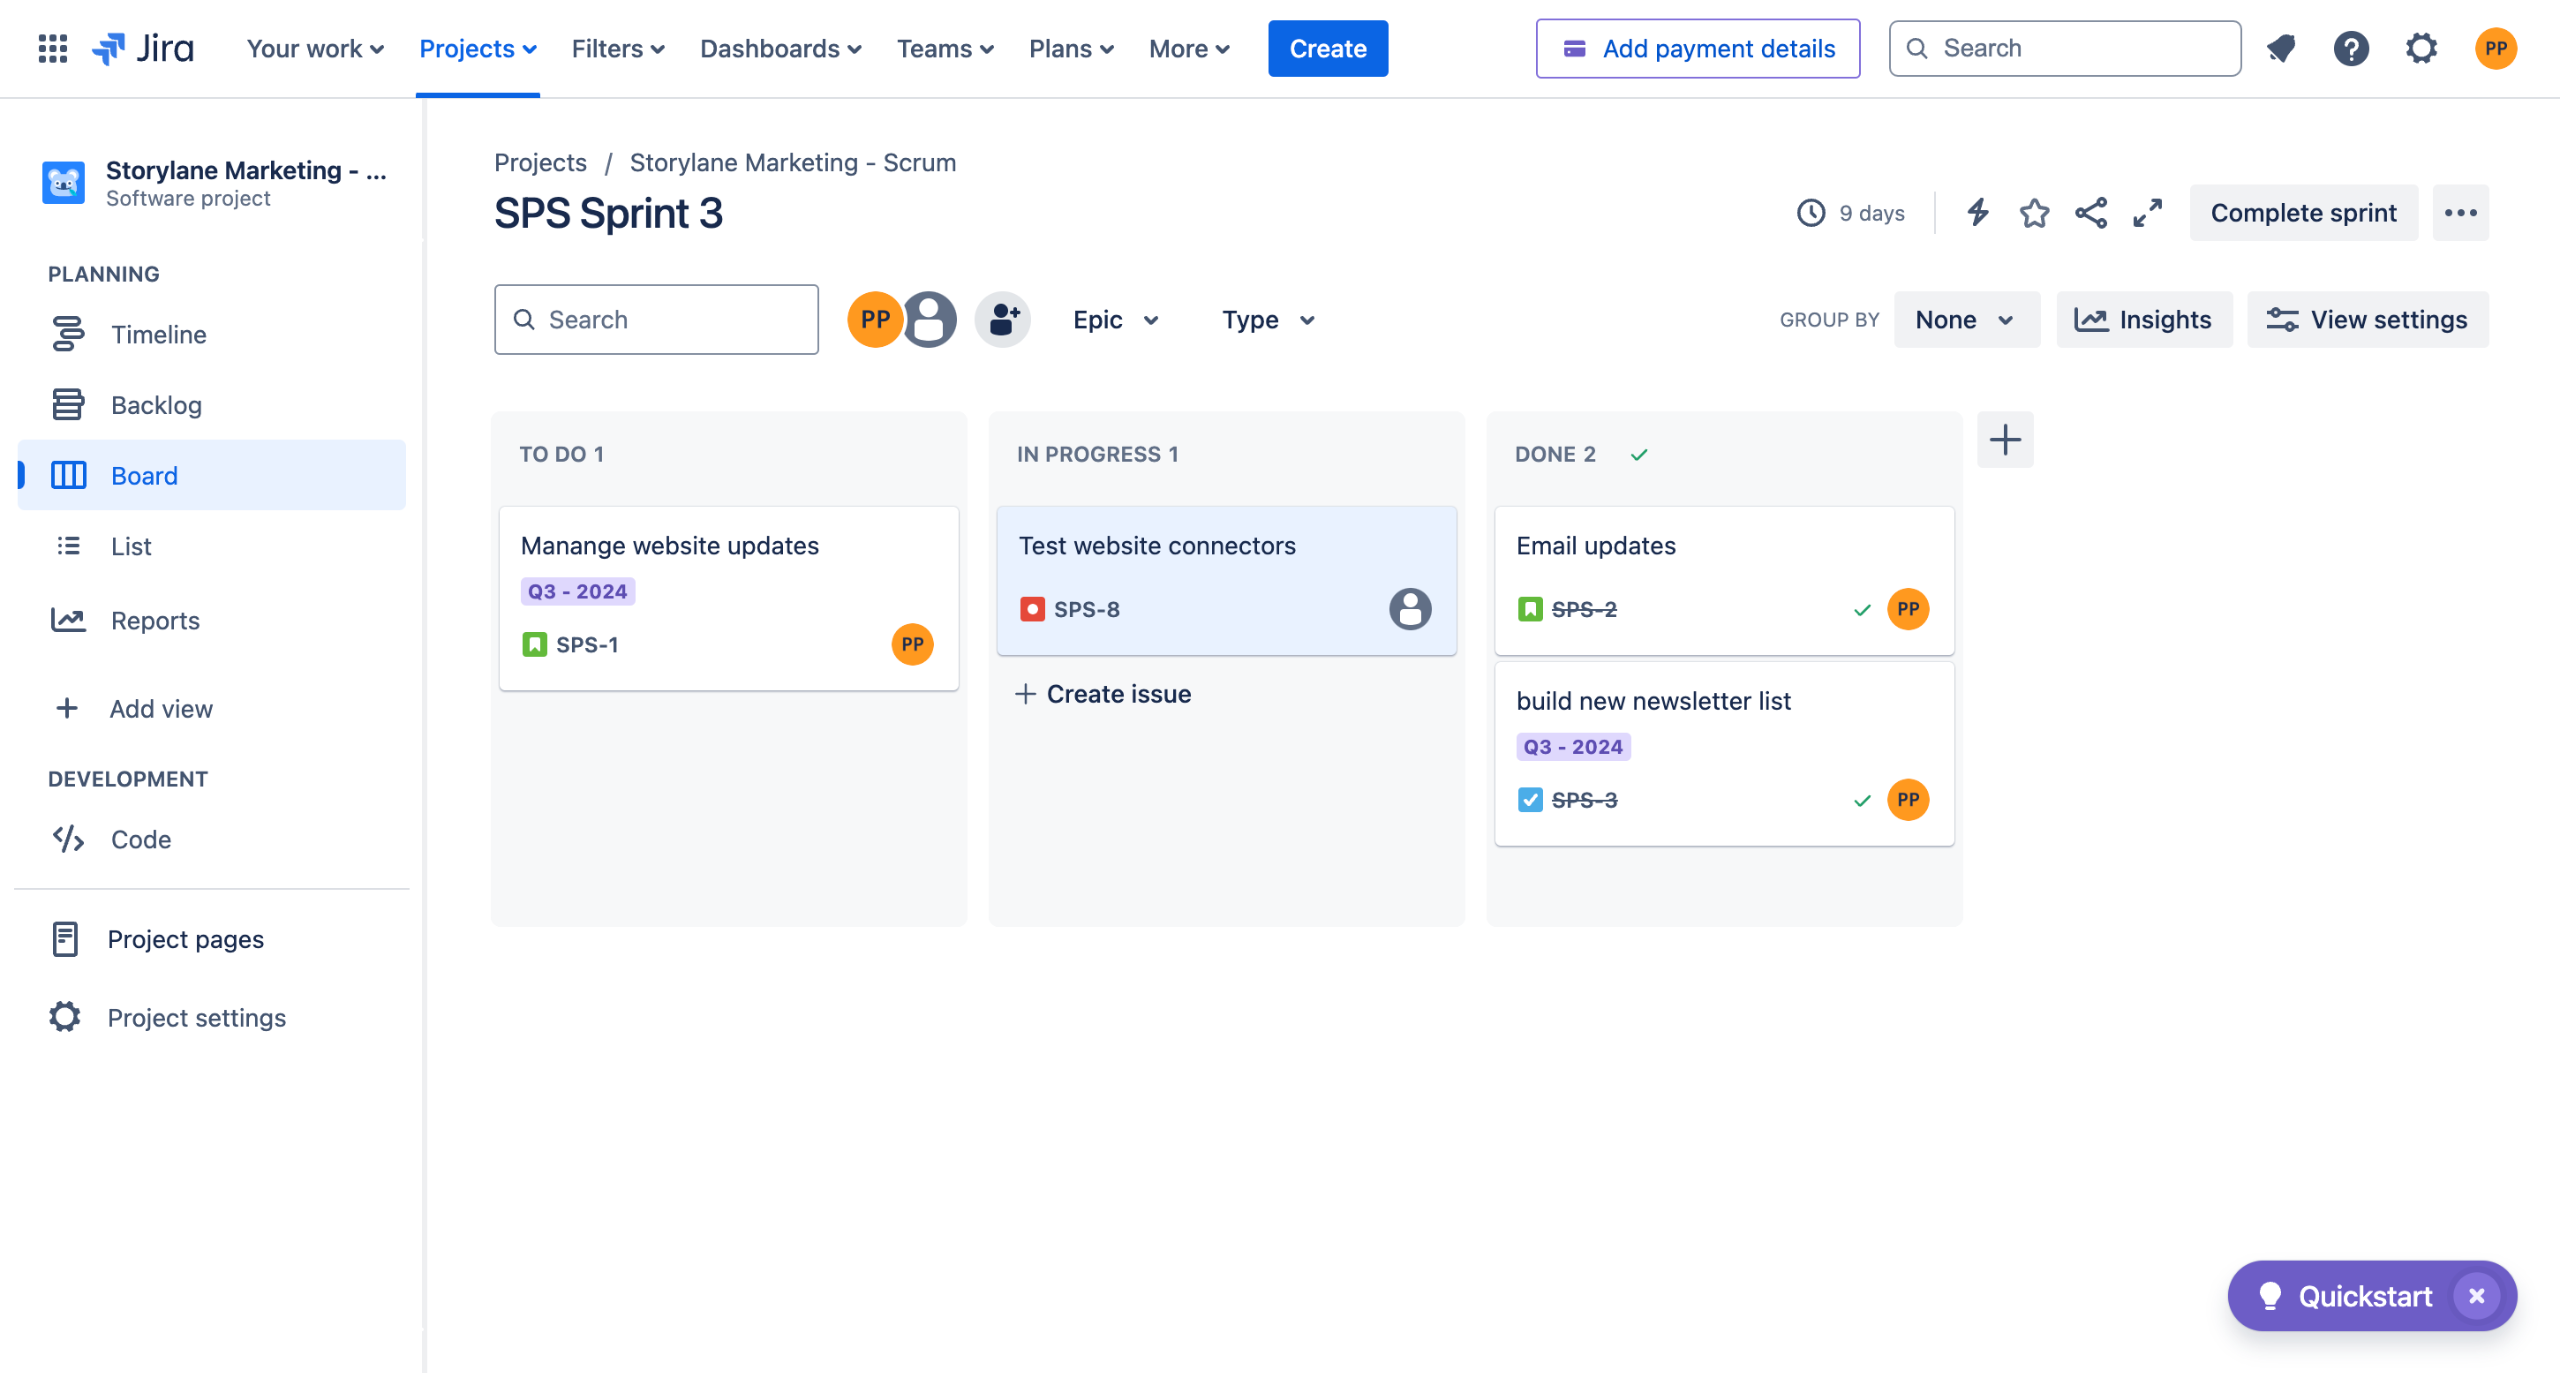Screen dimensions: 2560x1373
Task: Click the board search input field
Action: (x=656, y=320)
